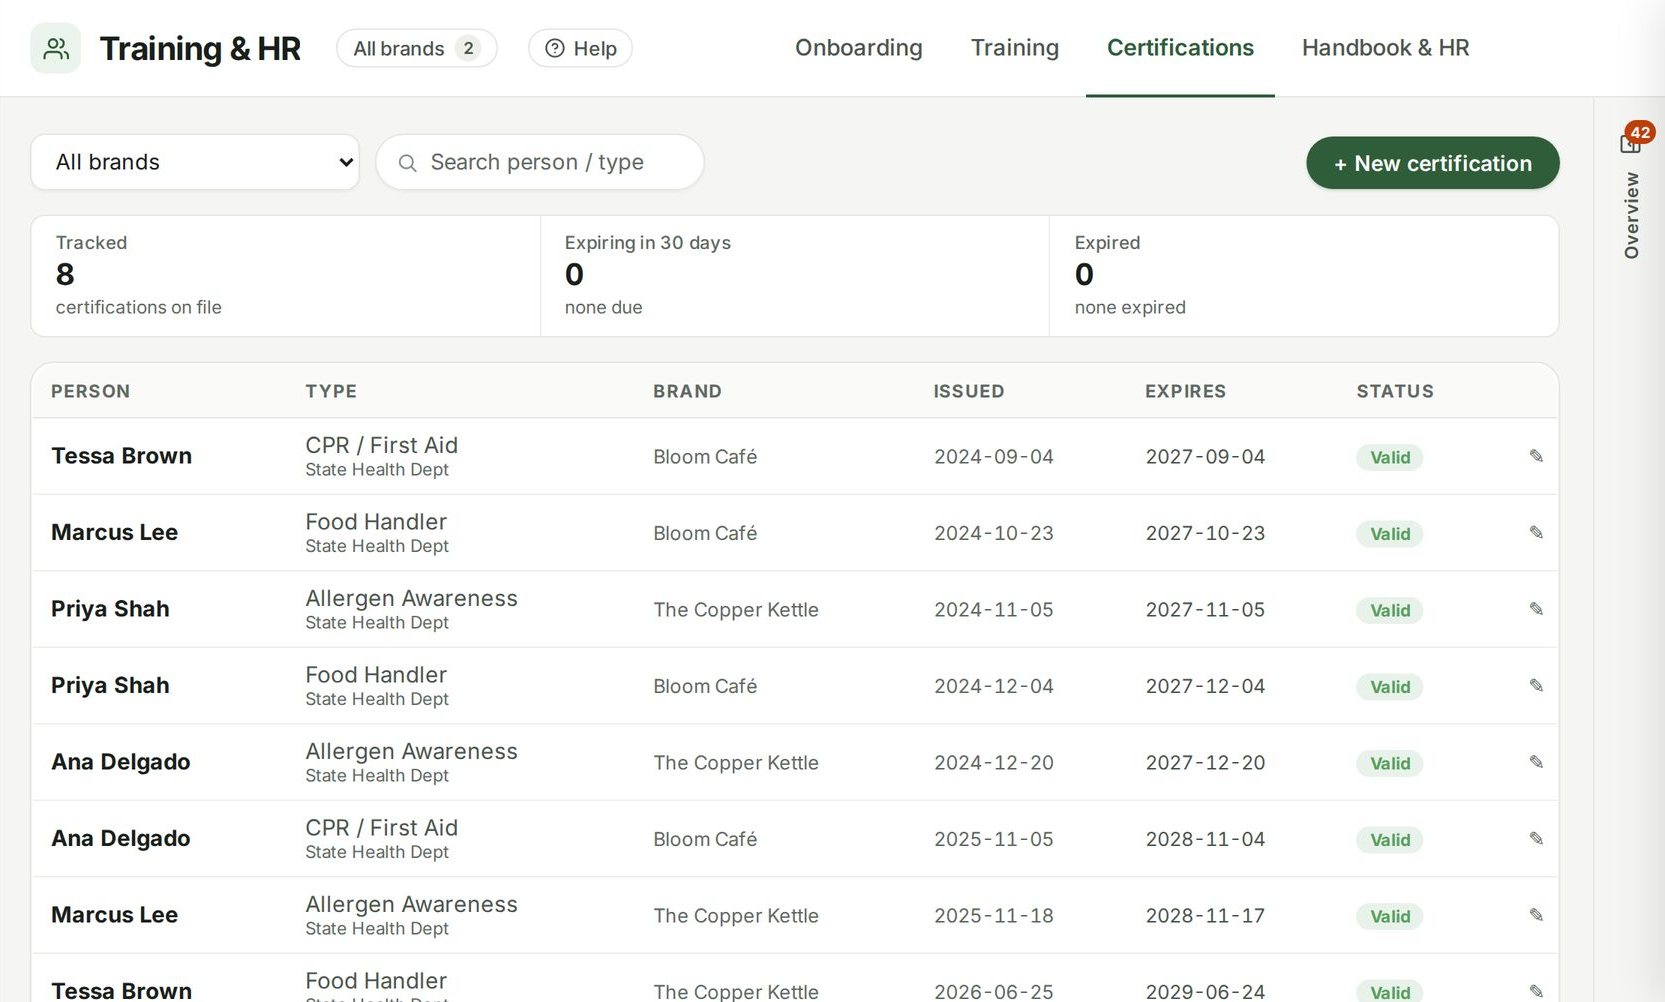Click the expiry date 2027-11-05

pyautogui.click(x=1205, y=610)
